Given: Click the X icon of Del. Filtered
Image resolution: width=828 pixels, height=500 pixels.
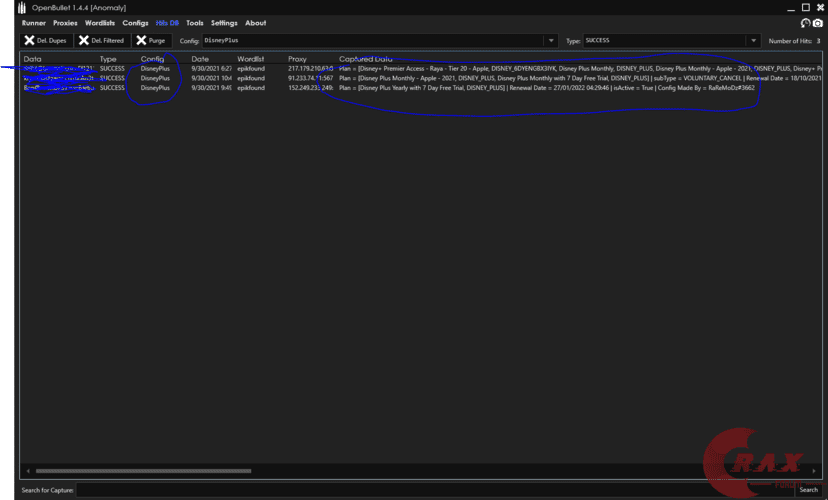Looking at the screenshot, I should tap(83, 41).
